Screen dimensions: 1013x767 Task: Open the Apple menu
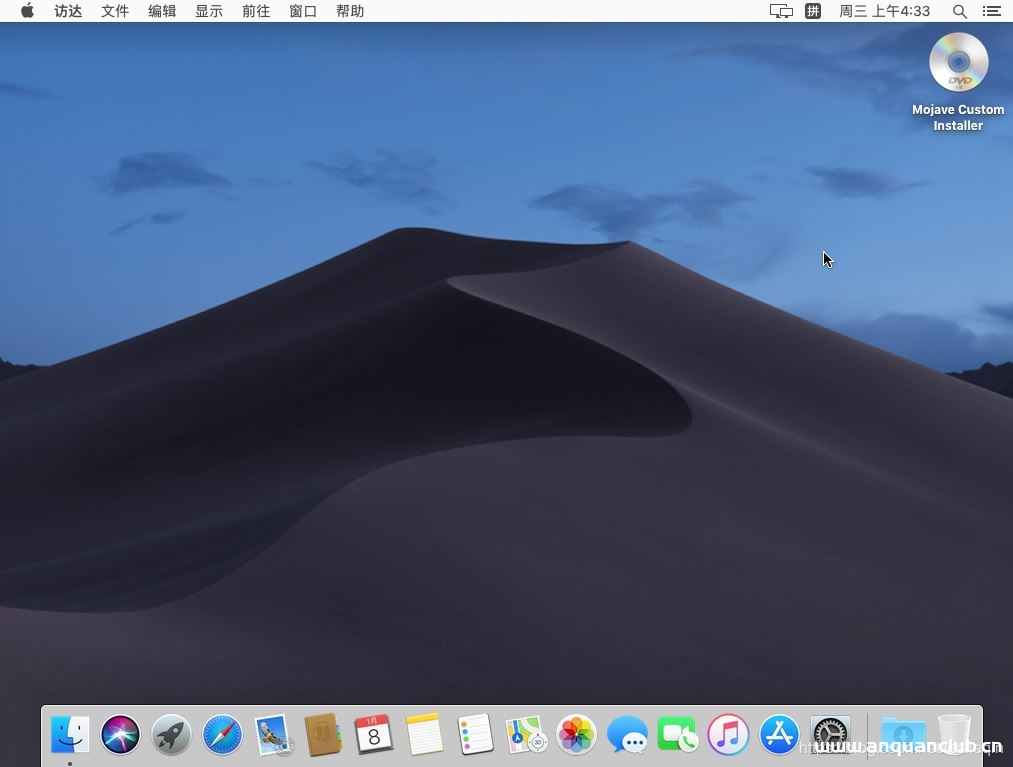27,11
